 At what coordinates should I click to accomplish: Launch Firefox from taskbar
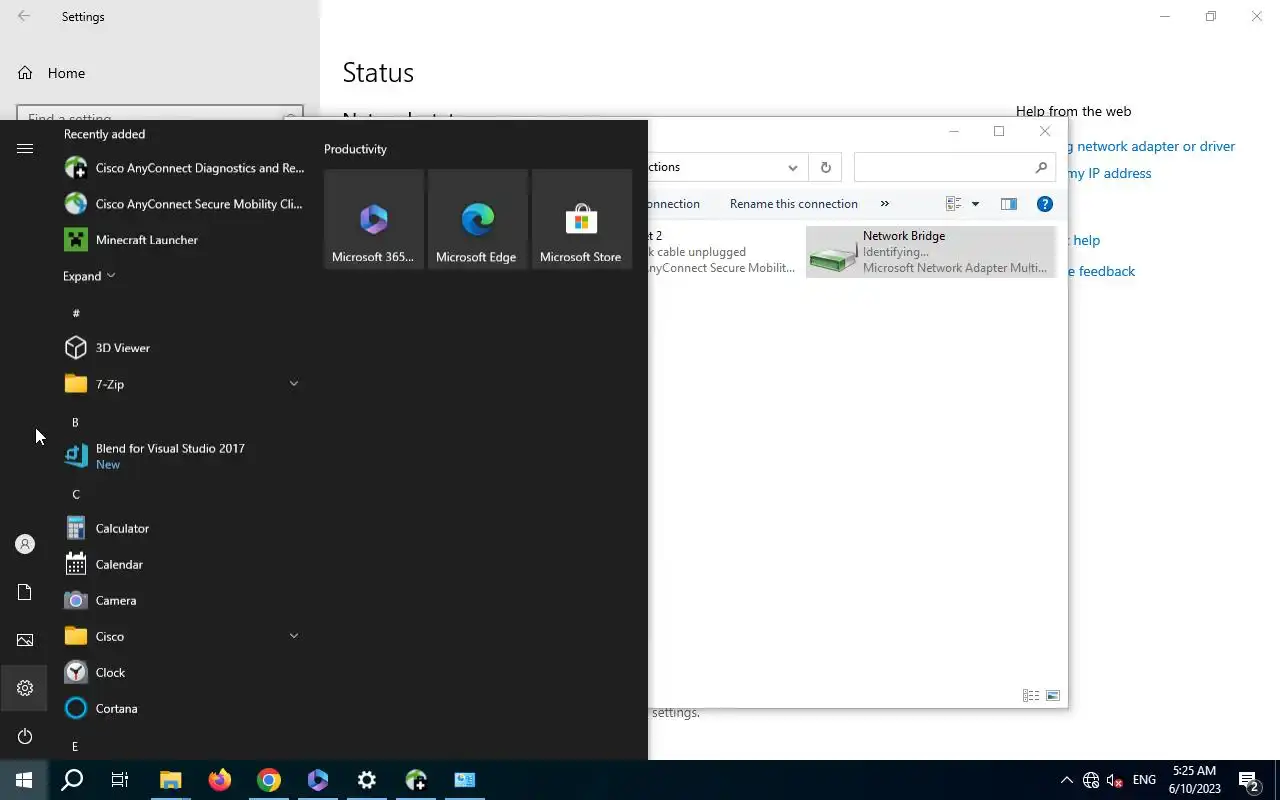220,780
